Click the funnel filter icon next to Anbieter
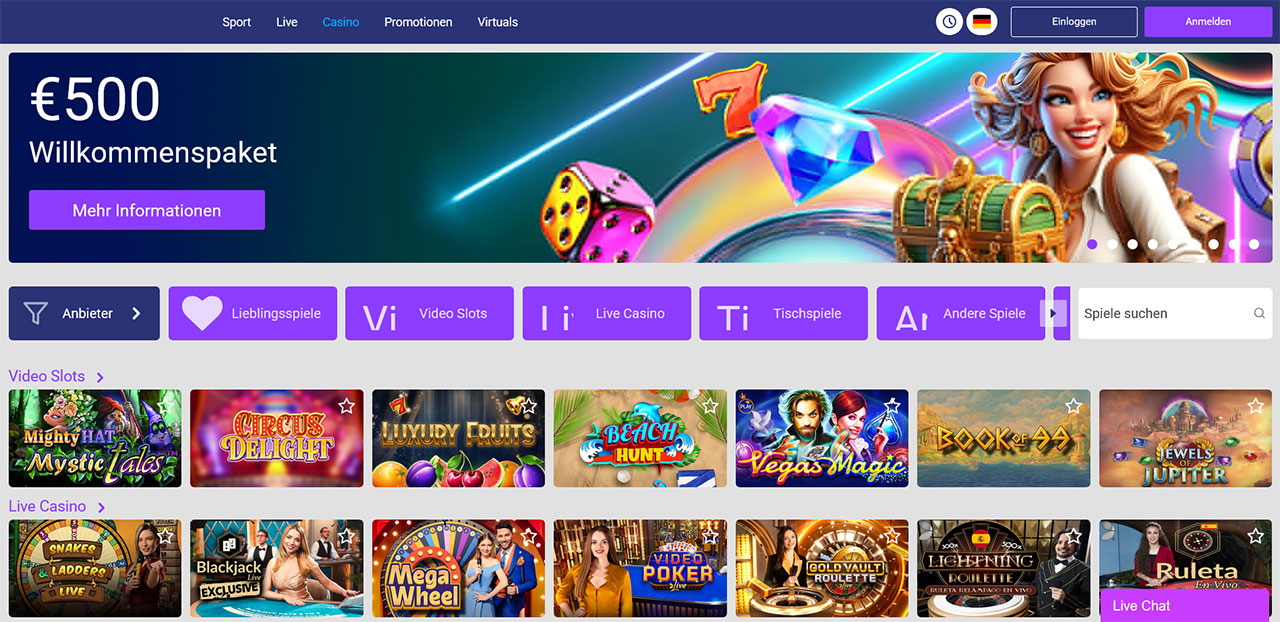 pos(36,313)
